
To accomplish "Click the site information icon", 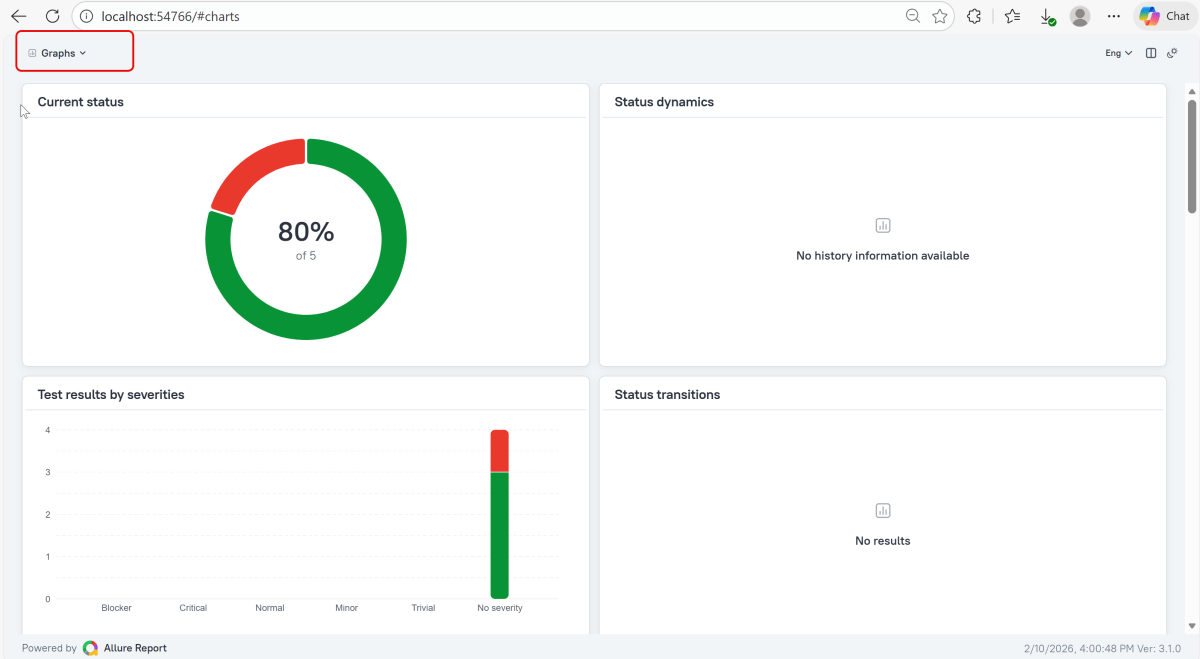I will point(86,16).
